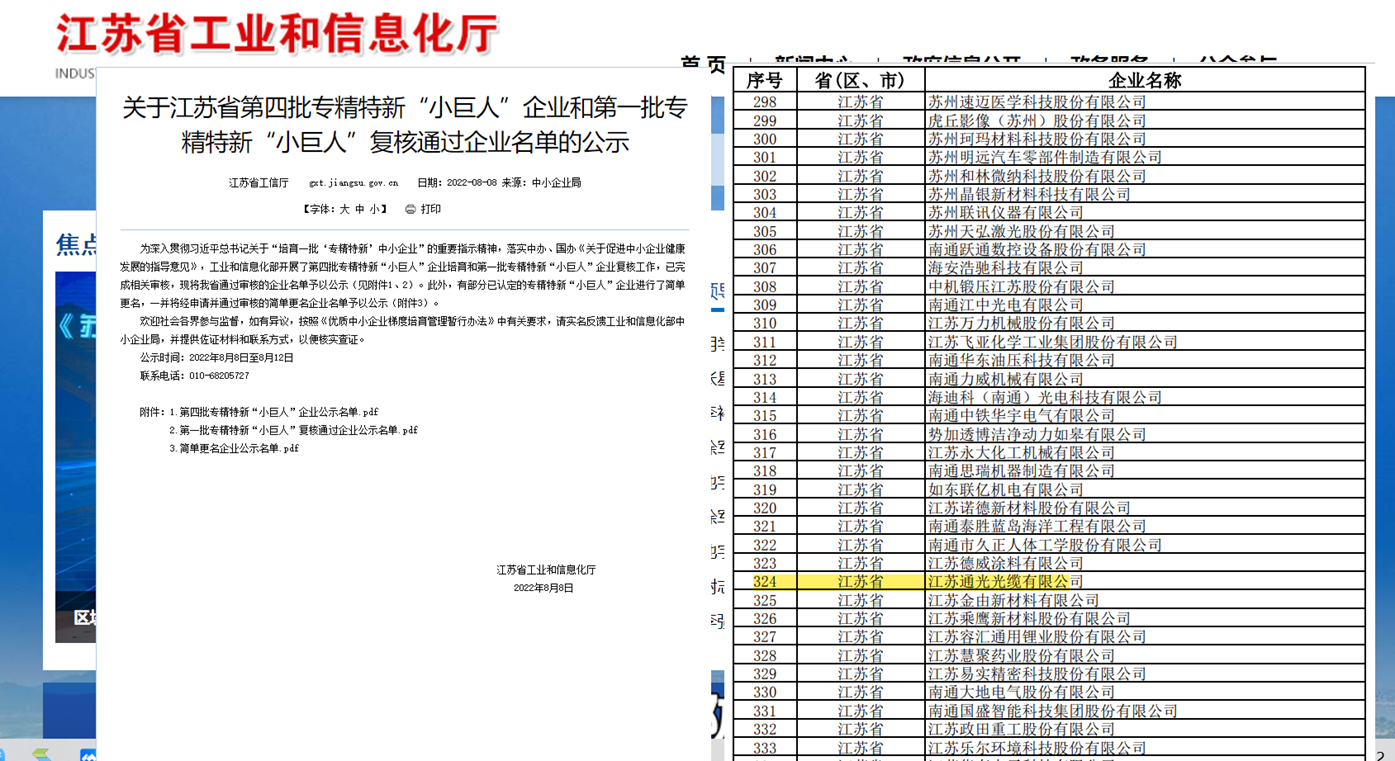Image resolution: width=1395 pixels, height=761 pixels.
Task: Set font size to 小 (small)
Action: pos(374,210)
